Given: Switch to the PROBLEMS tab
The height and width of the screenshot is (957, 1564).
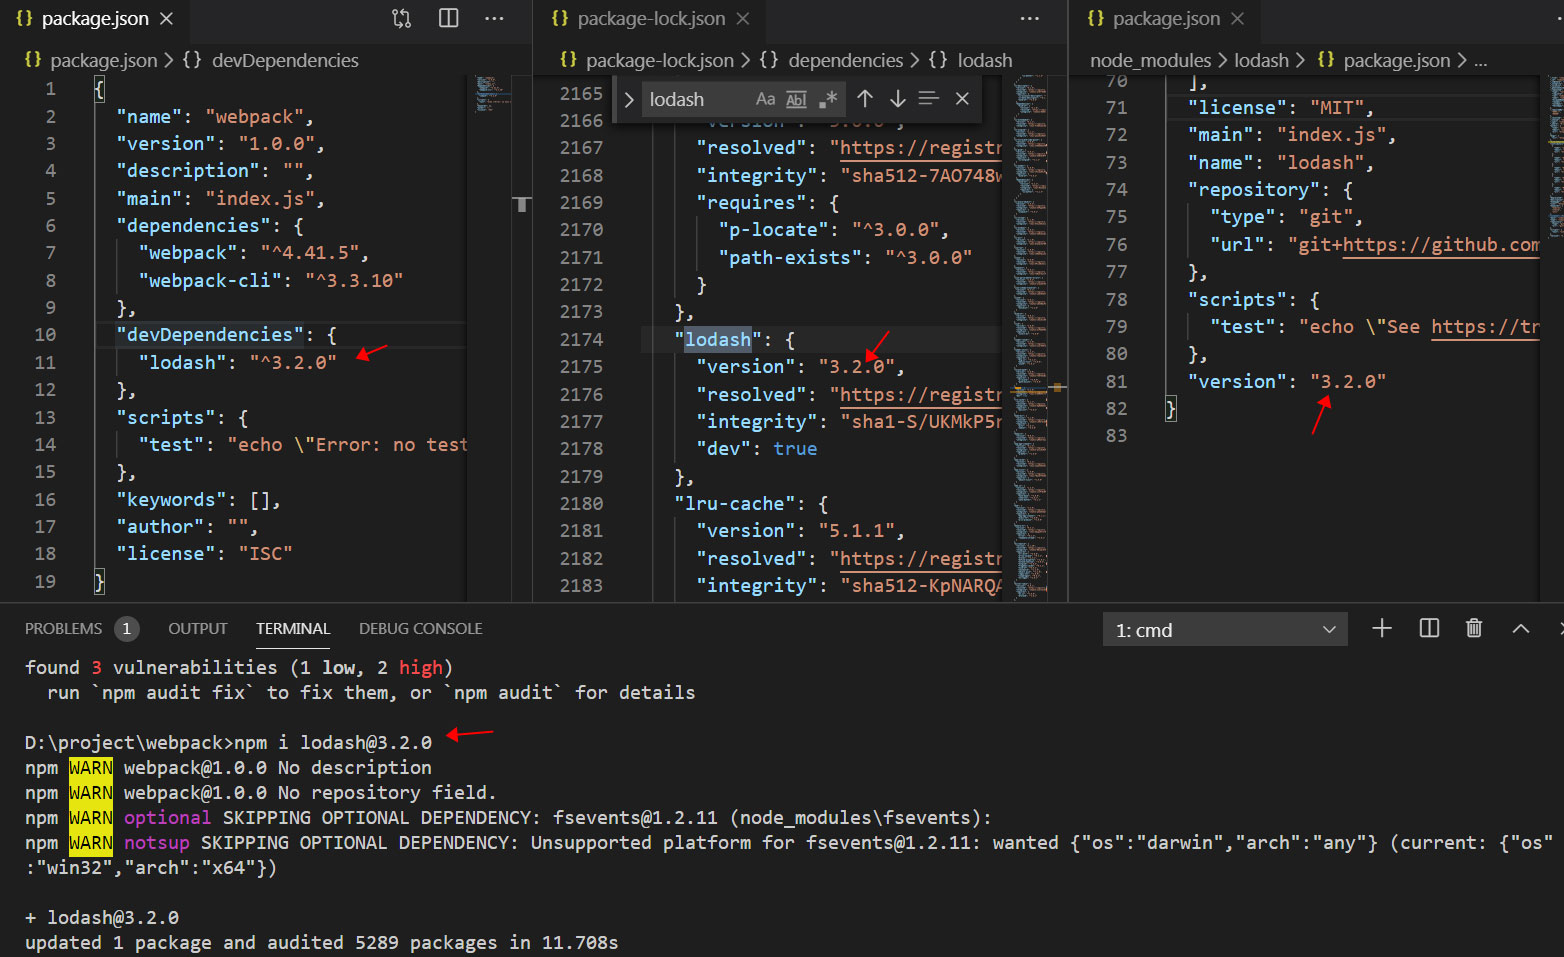Looking at the screenshot, I should (x=63, y=628).
